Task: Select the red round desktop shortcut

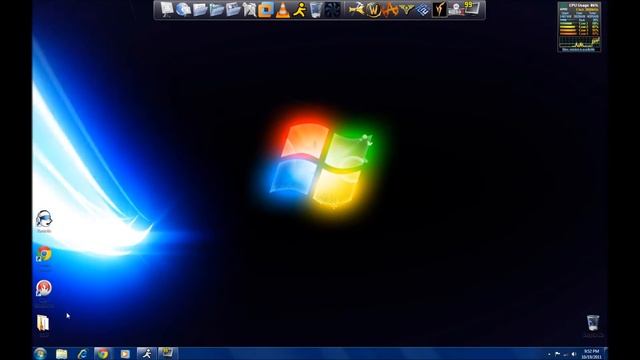Action: [44, 288]
